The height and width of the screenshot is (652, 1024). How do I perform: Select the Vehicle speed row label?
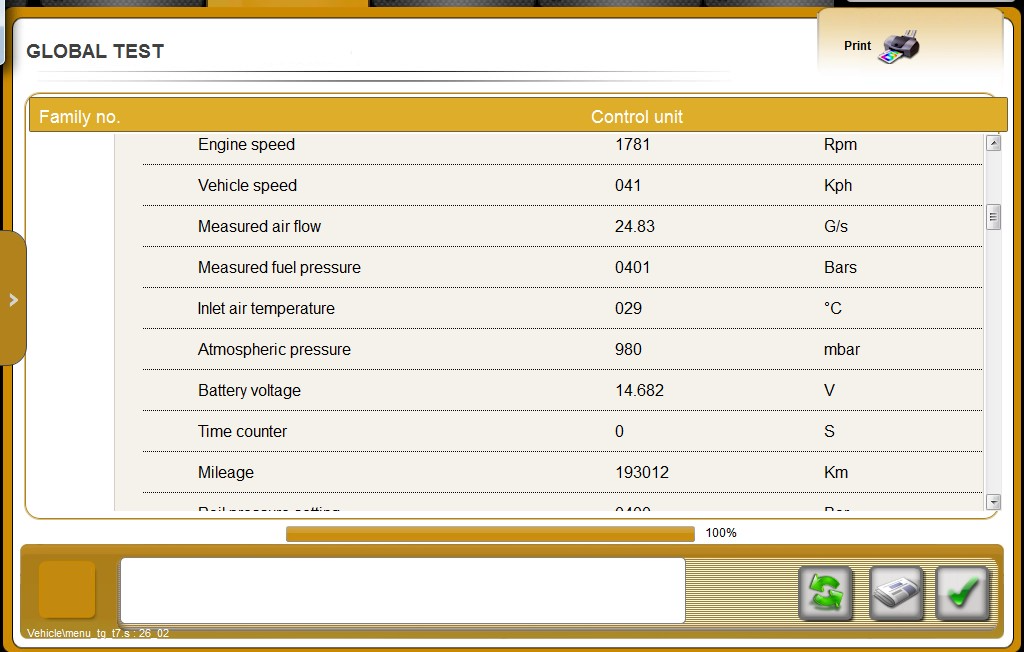248,186
